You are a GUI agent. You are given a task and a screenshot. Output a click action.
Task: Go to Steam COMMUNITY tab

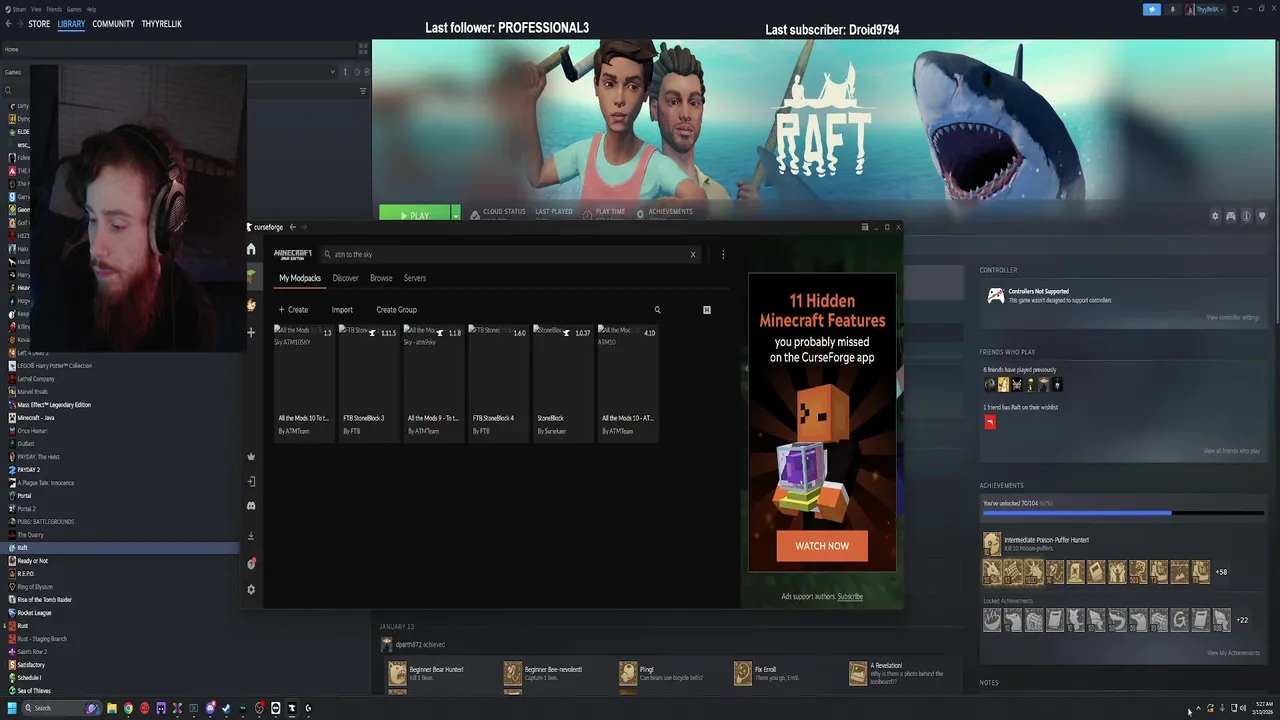click(x=113, y=24)
